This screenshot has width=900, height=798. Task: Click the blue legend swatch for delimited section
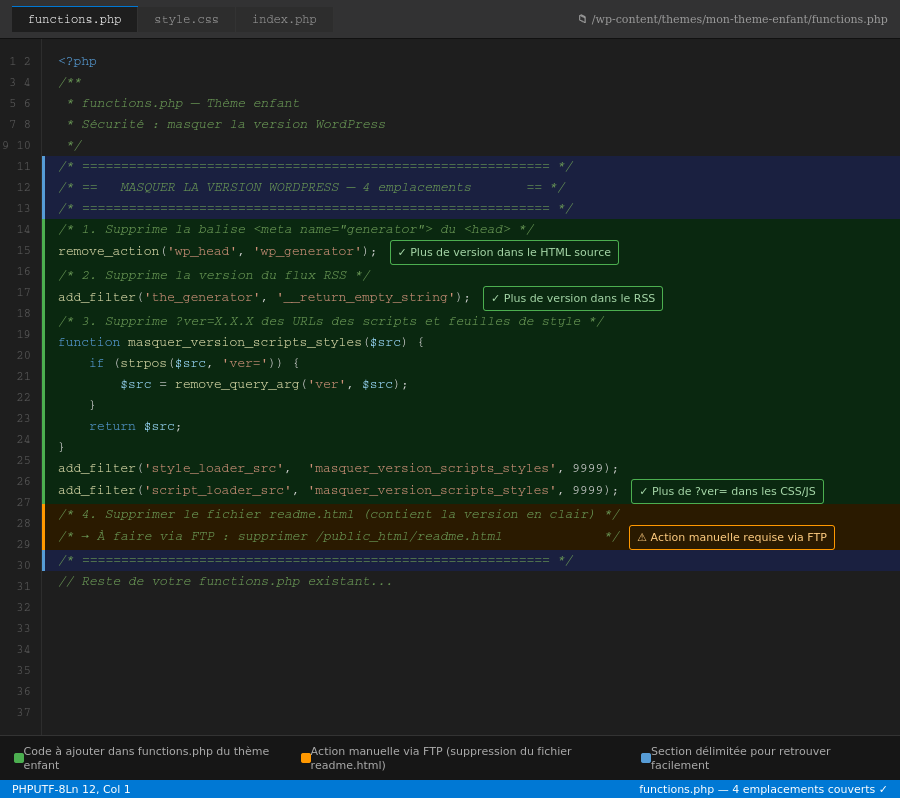(646, 758)
